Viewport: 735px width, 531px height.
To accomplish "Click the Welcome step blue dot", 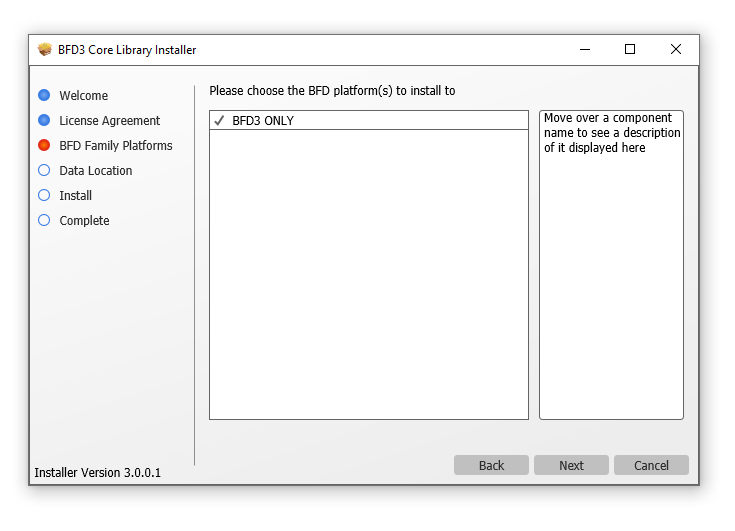I will (44, 95).
